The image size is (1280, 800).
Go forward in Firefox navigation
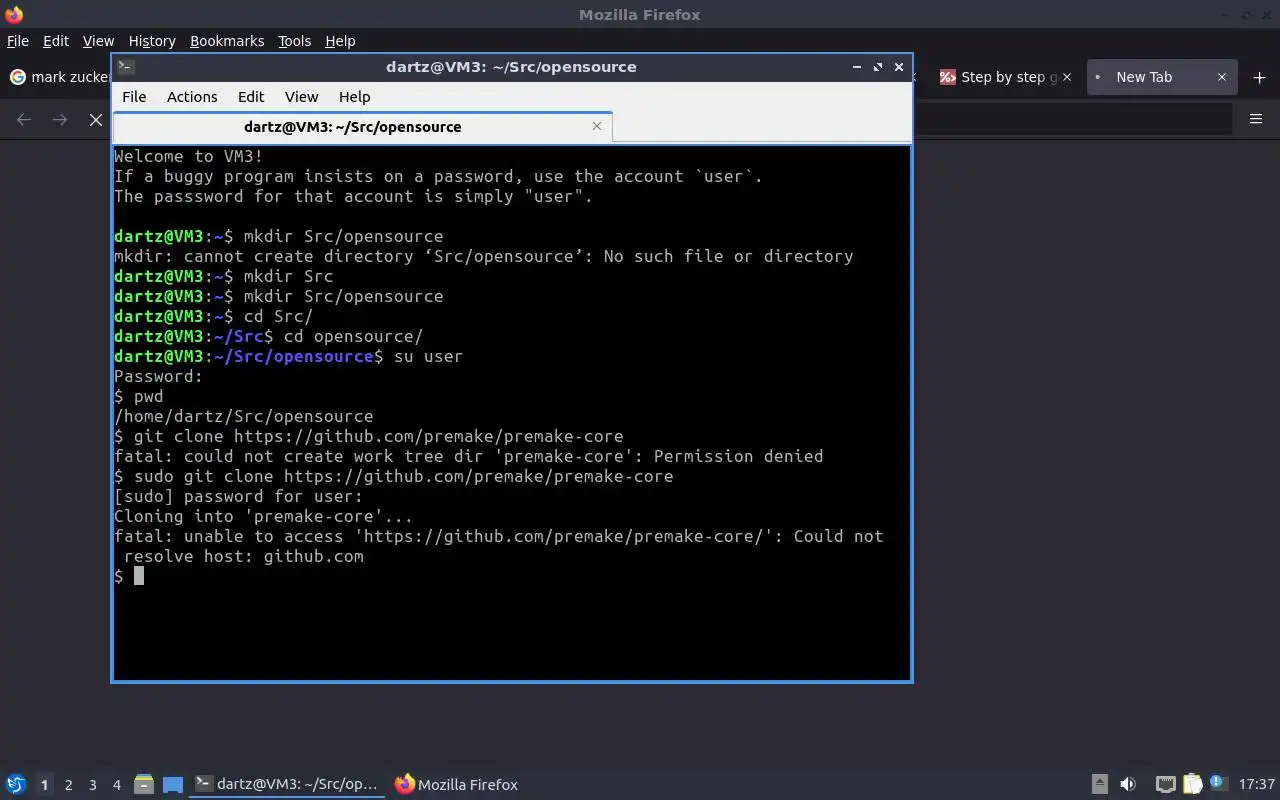pyautogui.click(x=60, y=119)
